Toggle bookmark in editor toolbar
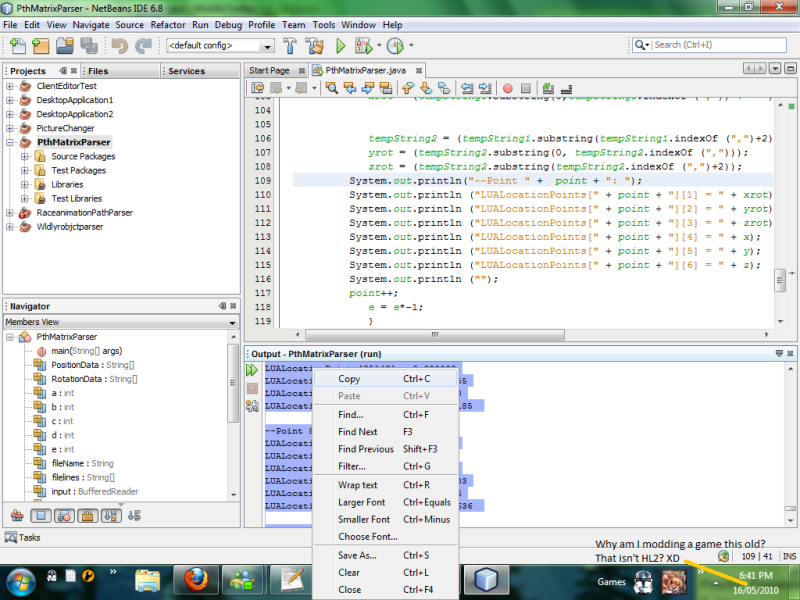 [444, 88]
